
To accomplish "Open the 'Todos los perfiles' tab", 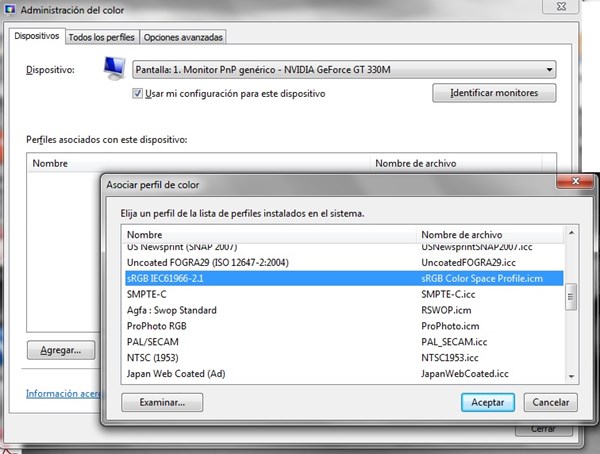I will coord(101,37).
